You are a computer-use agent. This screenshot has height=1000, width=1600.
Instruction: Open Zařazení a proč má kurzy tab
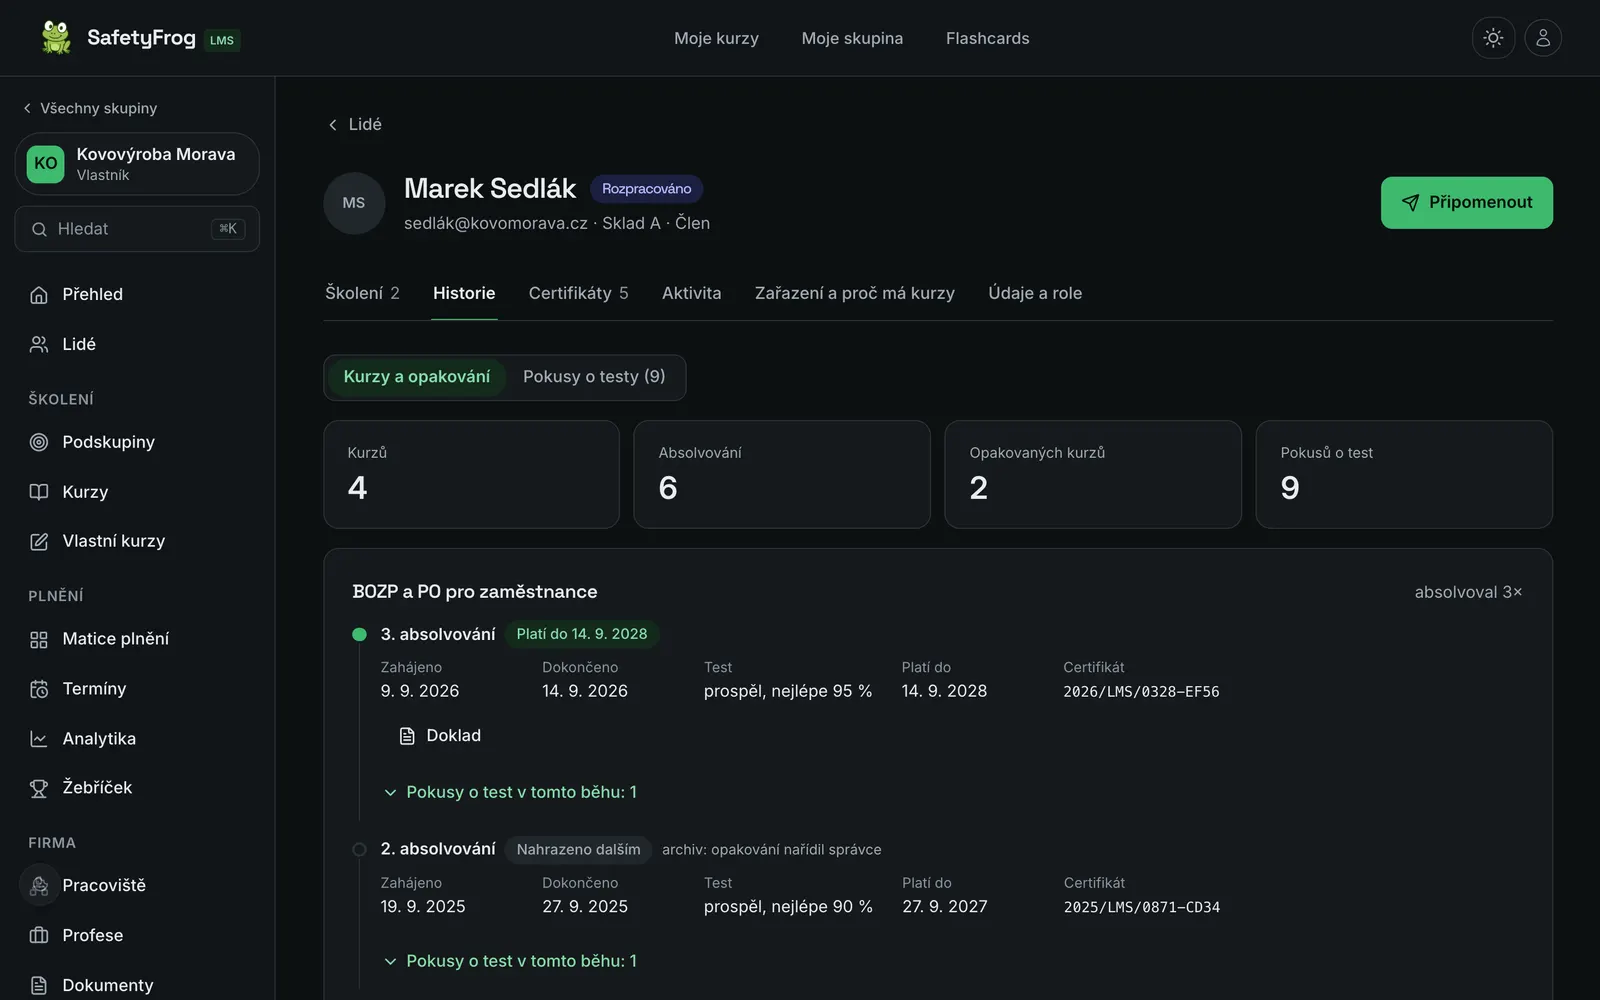click(x=855, y=293)
